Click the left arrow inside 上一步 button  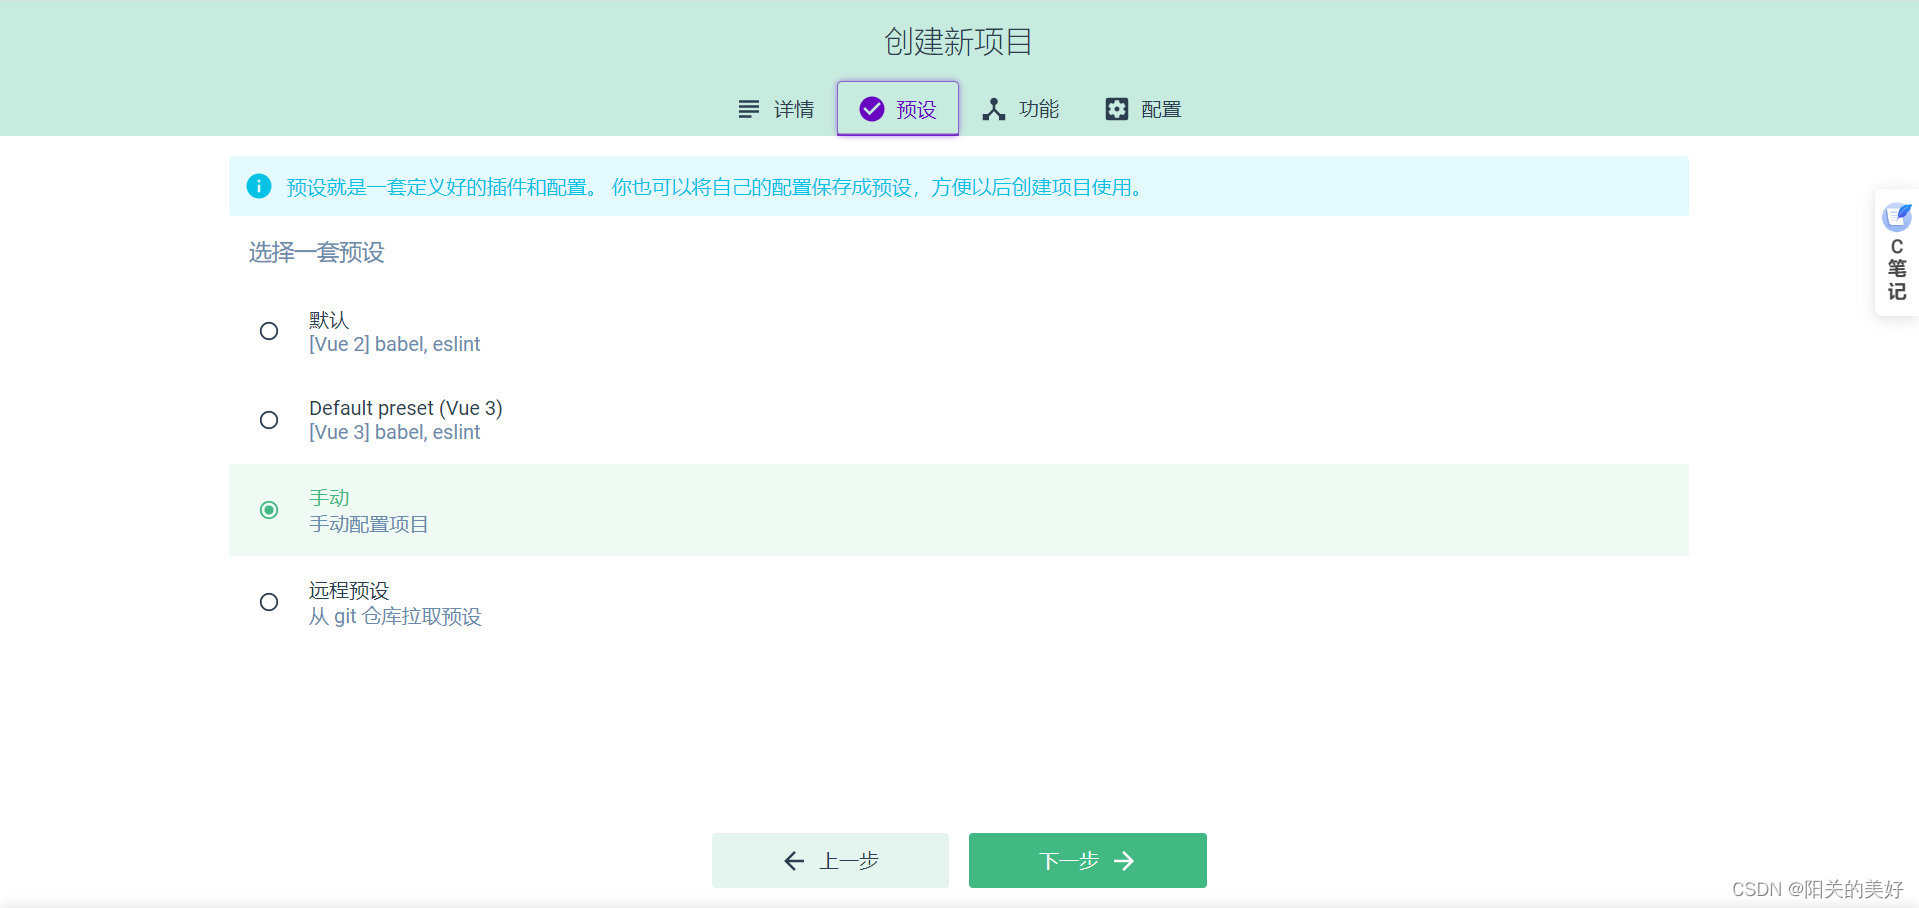click(x=793, y=860)
